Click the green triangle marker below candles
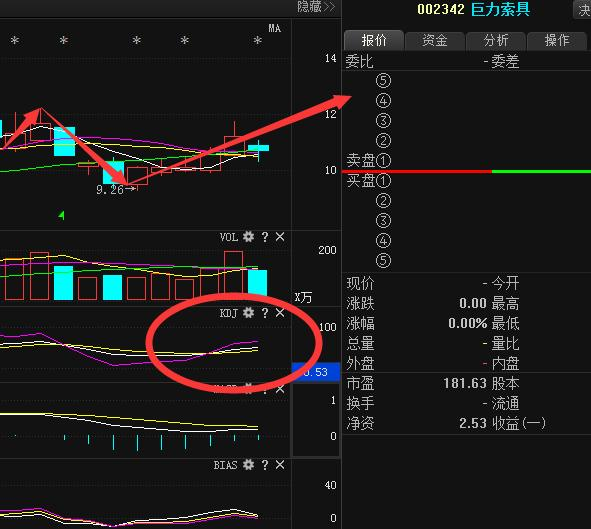The width and height of the screenshot is (591, 529). click(61, 215)
